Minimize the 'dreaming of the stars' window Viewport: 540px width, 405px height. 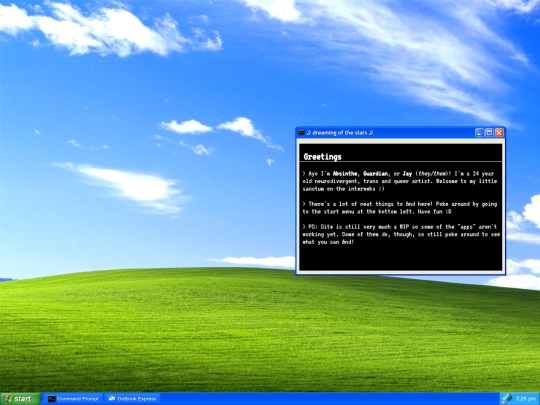point(479,133)
